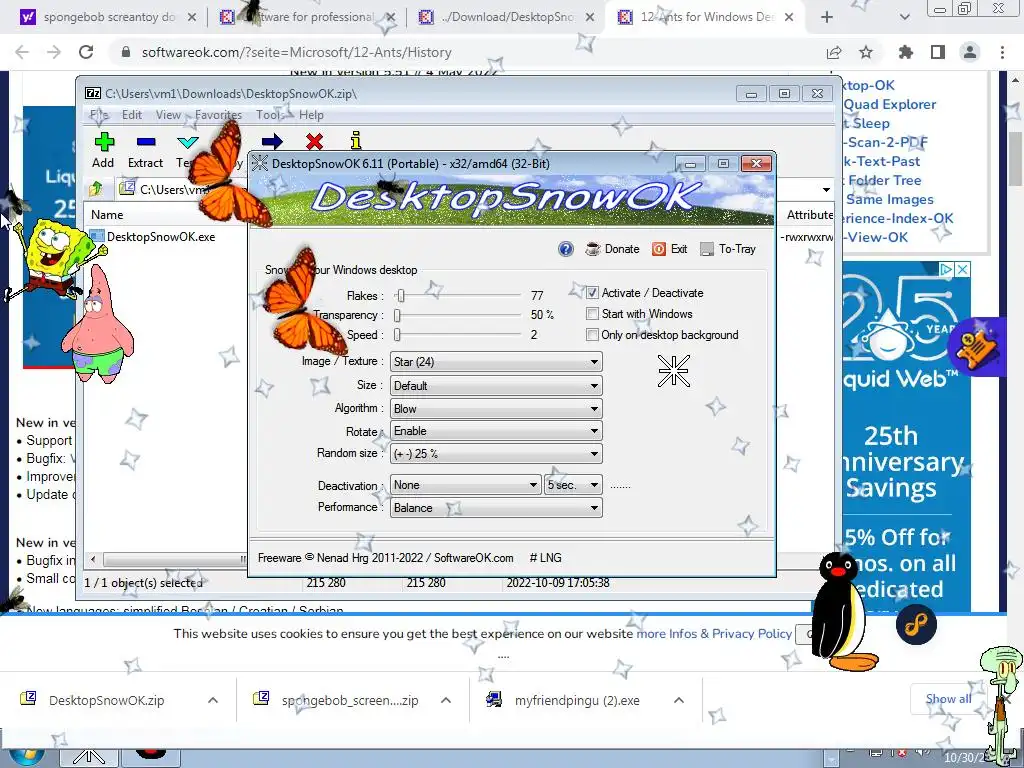This screenshot has width=1024, height=768.
Task: Open the 5 sec. dropdown
Action: pos(573,485)
